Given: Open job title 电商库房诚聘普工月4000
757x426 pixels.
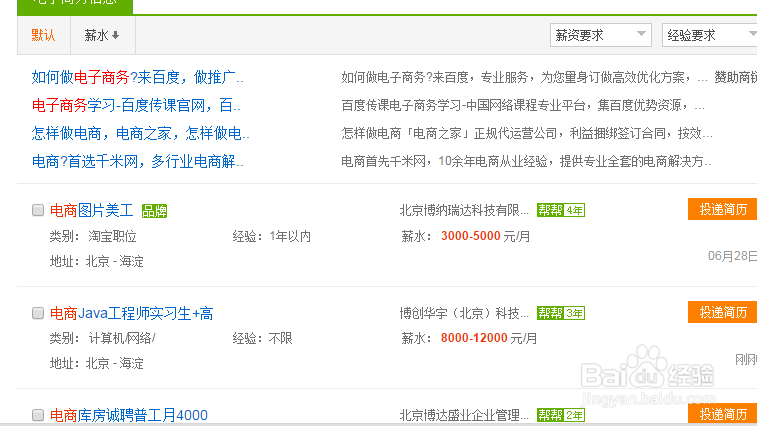Looking at the screenshot, I should click(129, 415).
